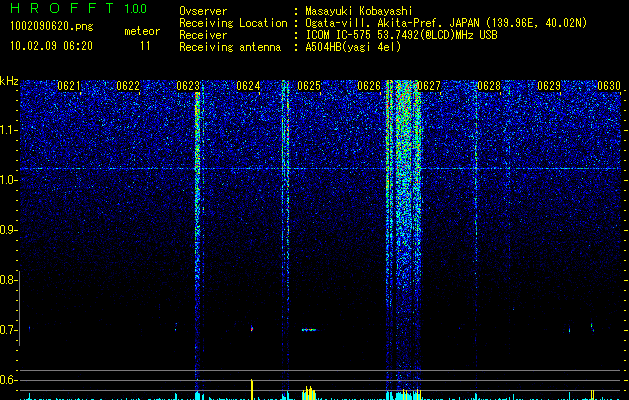Image resolution: width=629 pixels, height=400 pixels.
Task: Click the A504HB(yagi 4el) antenna text
Action: click(353, 47)
